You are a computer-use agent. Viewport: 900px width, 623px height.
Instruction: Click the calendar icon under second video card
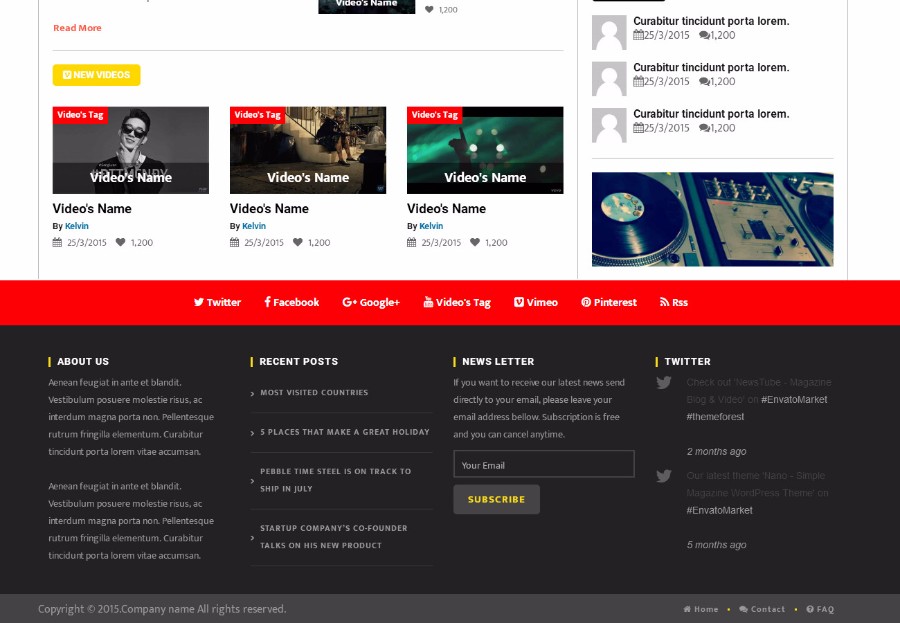tap(234, 242)
